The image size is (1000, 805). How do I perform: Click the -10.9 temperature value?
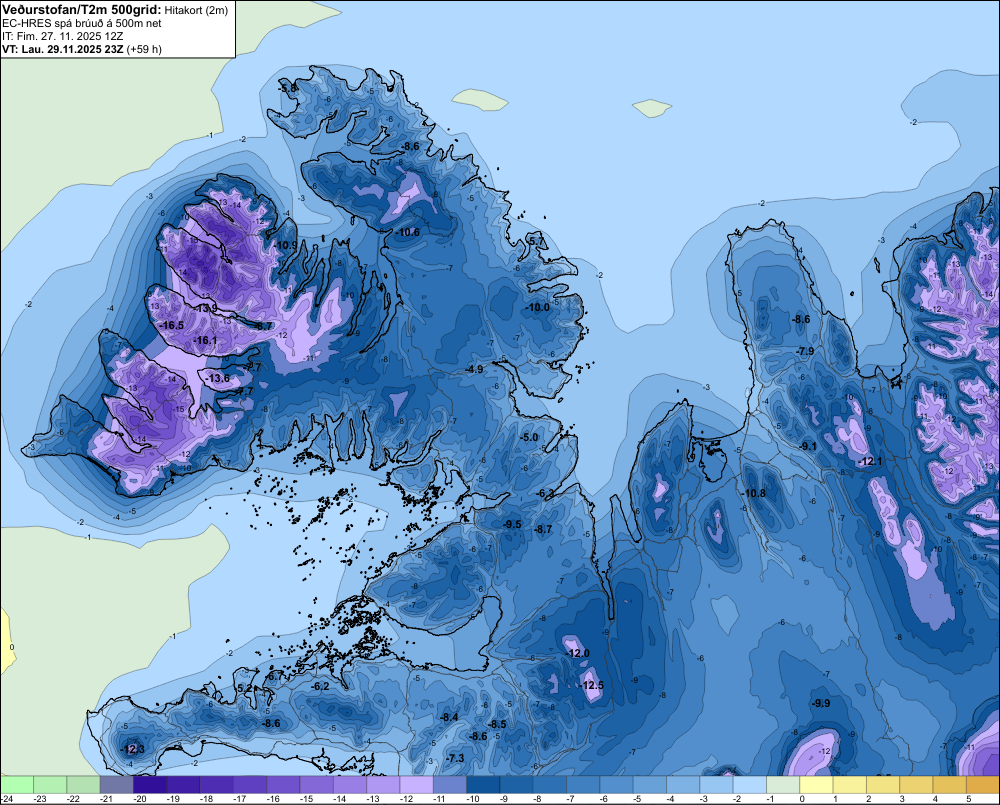click(286, 245)
